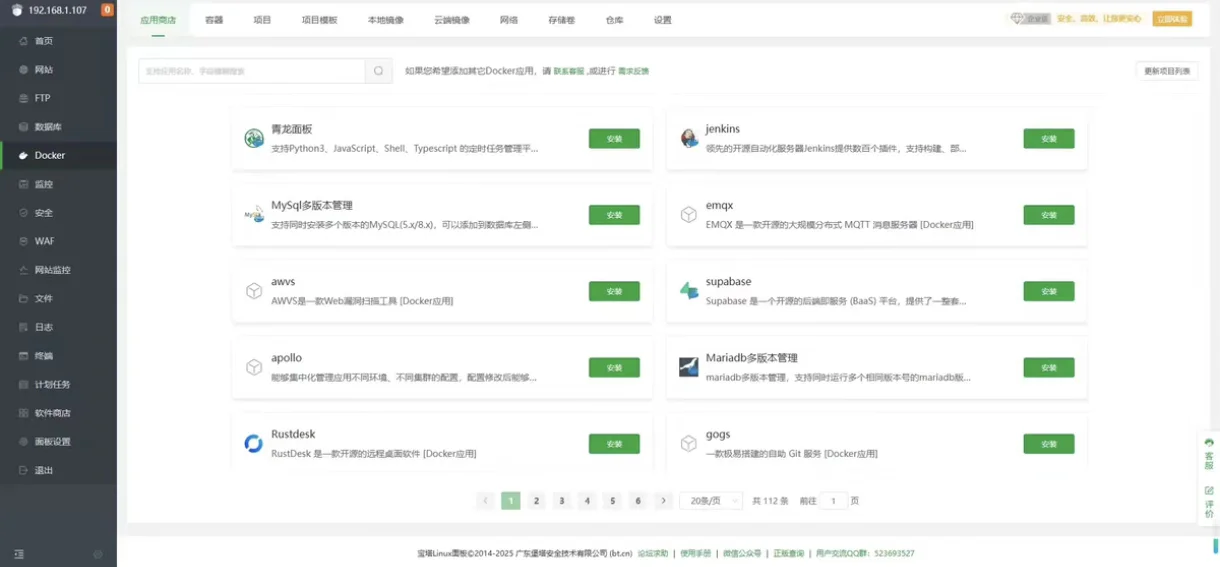Switch to the 存储卷 tab
1220x567 pixels.
click(562, 20)
